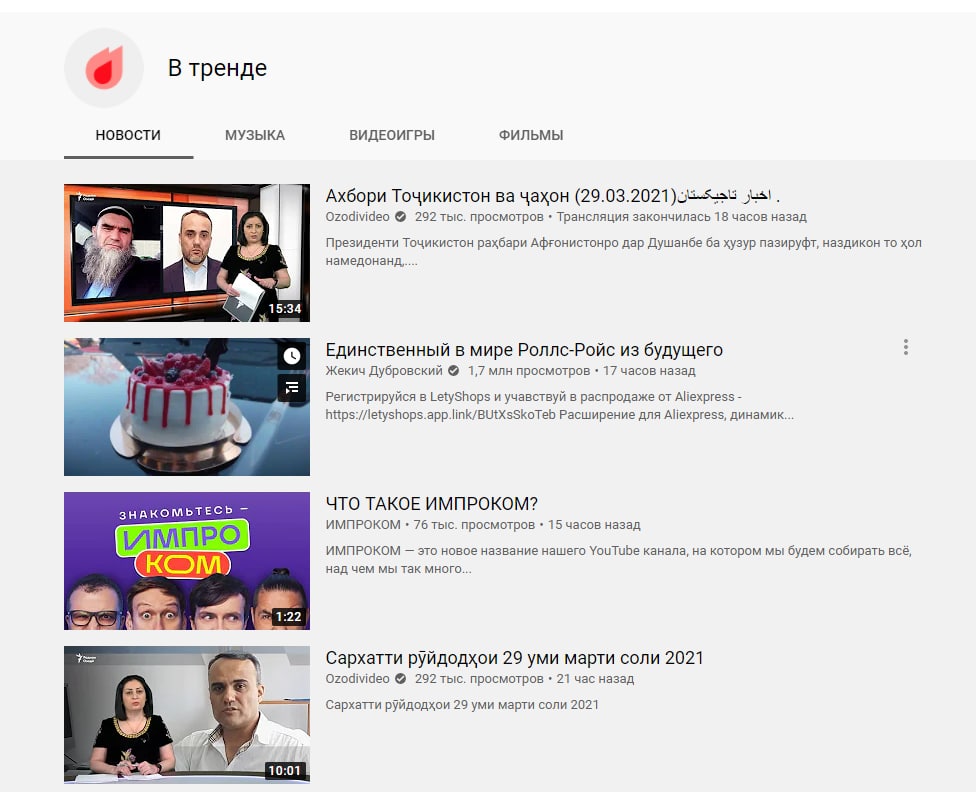Click description 'ИМПРОКОМ — это новое название'
Image resolution: width=976 pixels, height=792 pixels.
(618, 559)
